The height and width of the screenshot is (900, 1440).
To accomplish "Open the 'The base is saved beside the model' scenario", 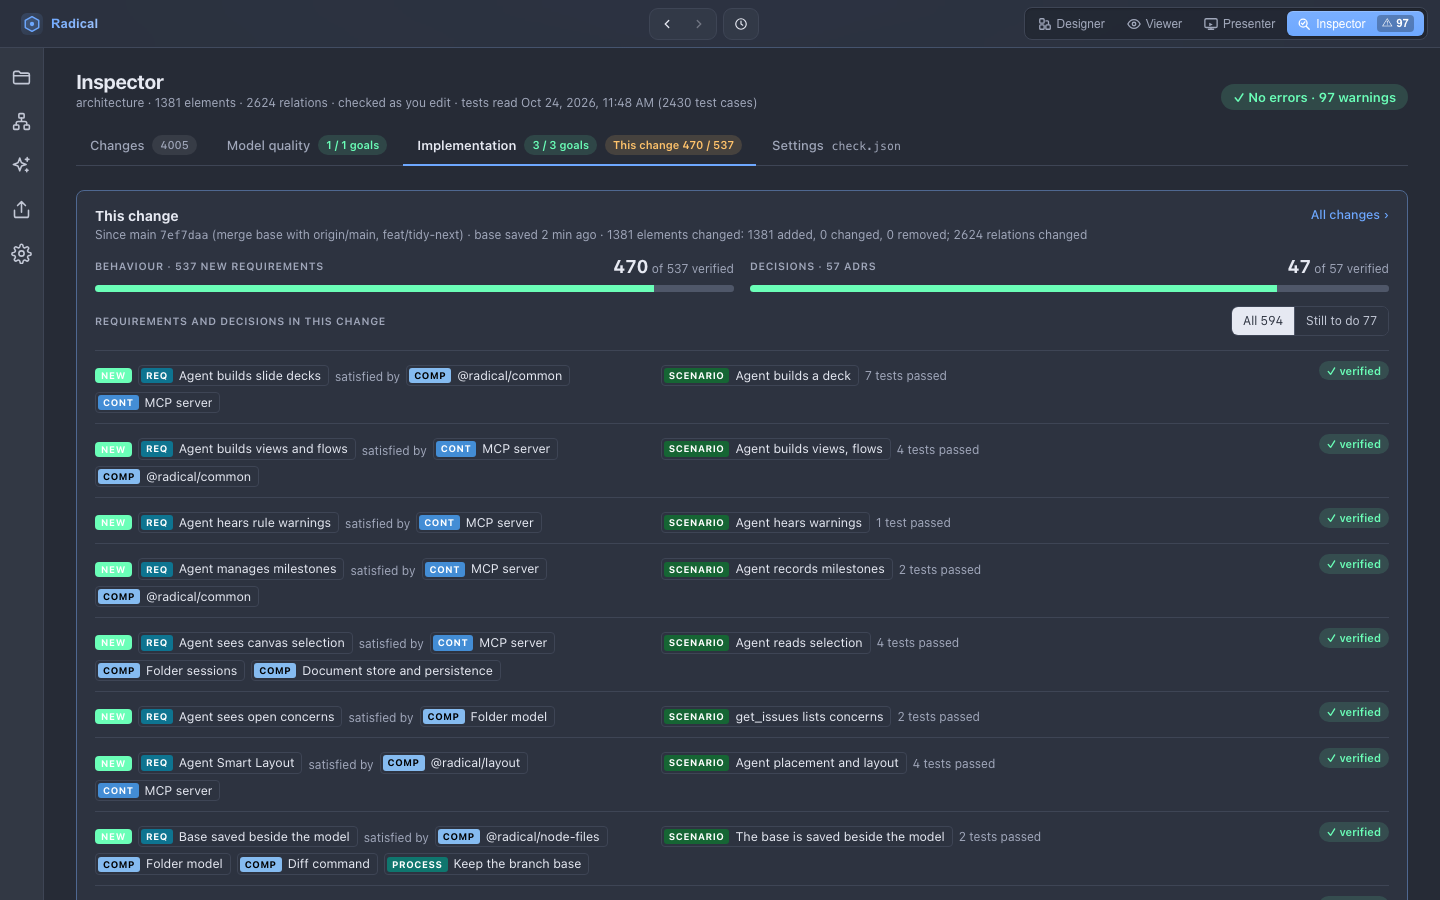I will coord(807,837).
